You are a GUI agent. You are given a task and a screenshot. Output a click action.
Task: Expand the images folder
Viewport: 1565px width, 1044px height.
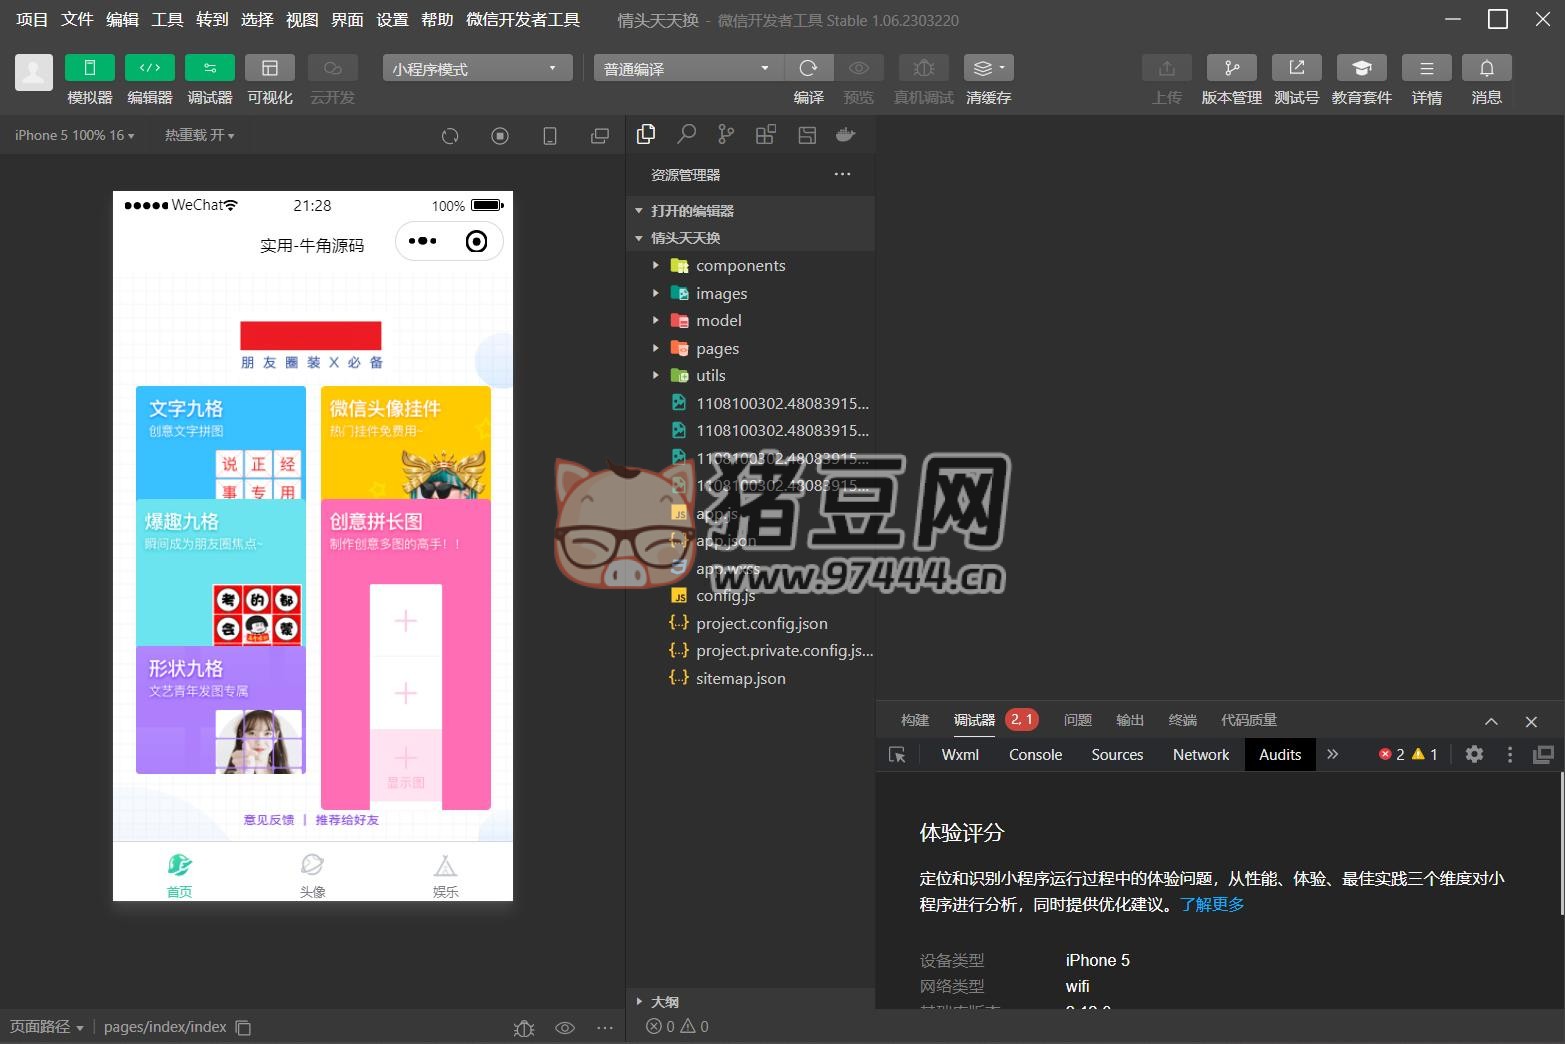(751, 293)
